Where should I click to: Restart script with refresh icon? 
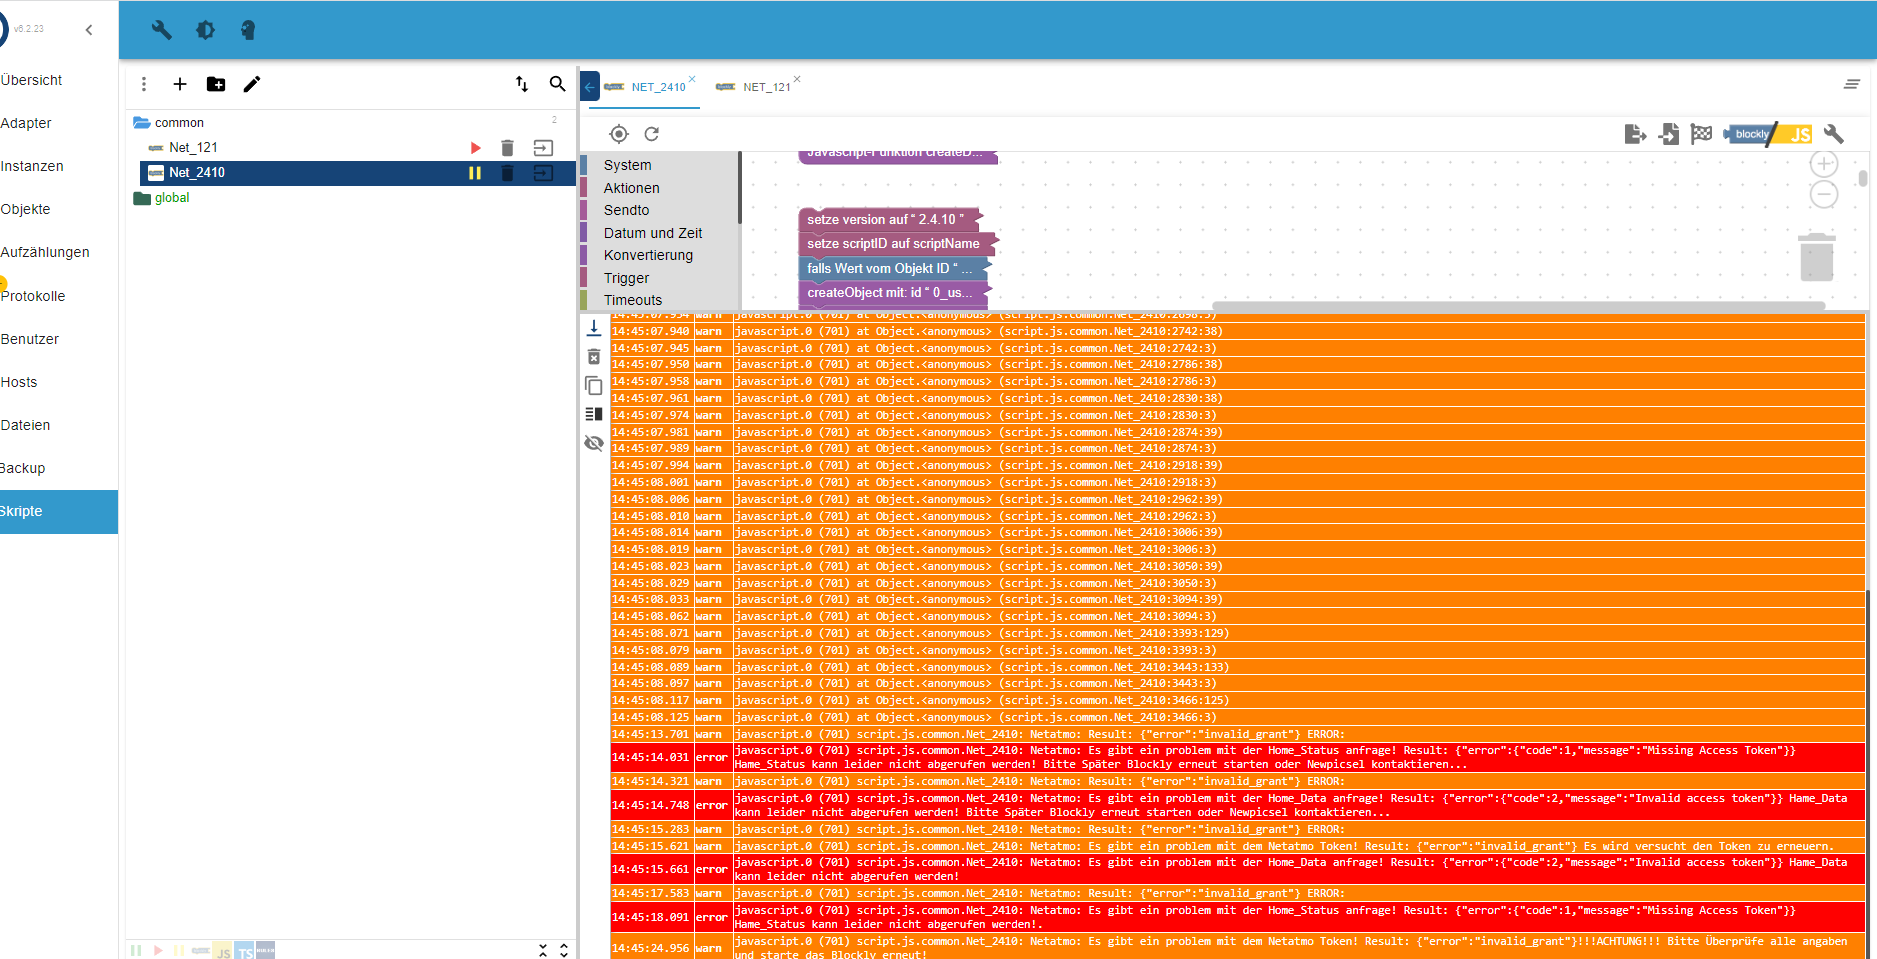(652, 134)
